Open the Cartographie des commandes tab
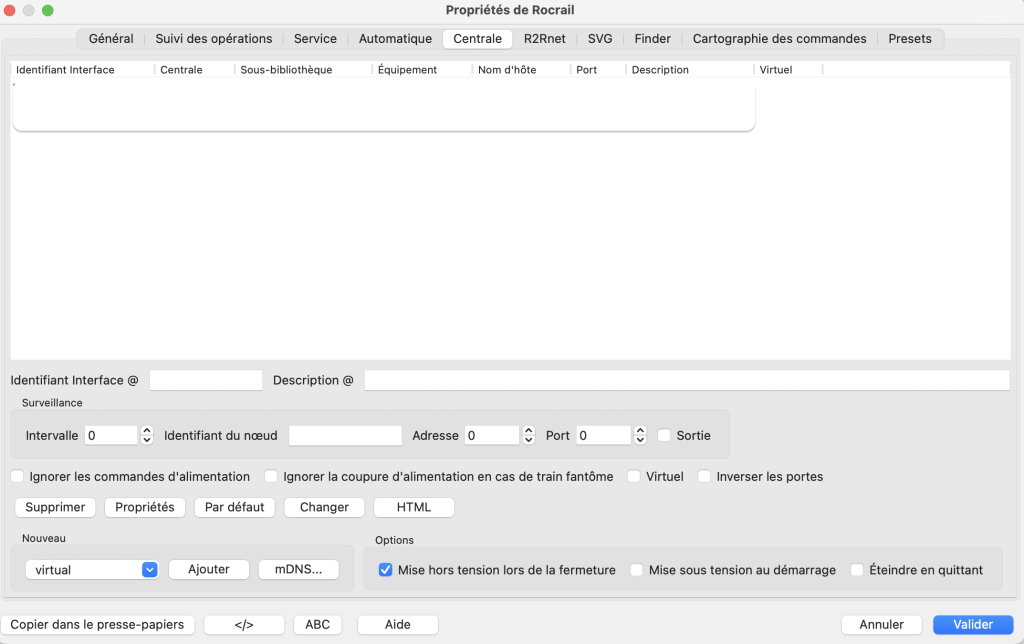 (x=779, y=39)
